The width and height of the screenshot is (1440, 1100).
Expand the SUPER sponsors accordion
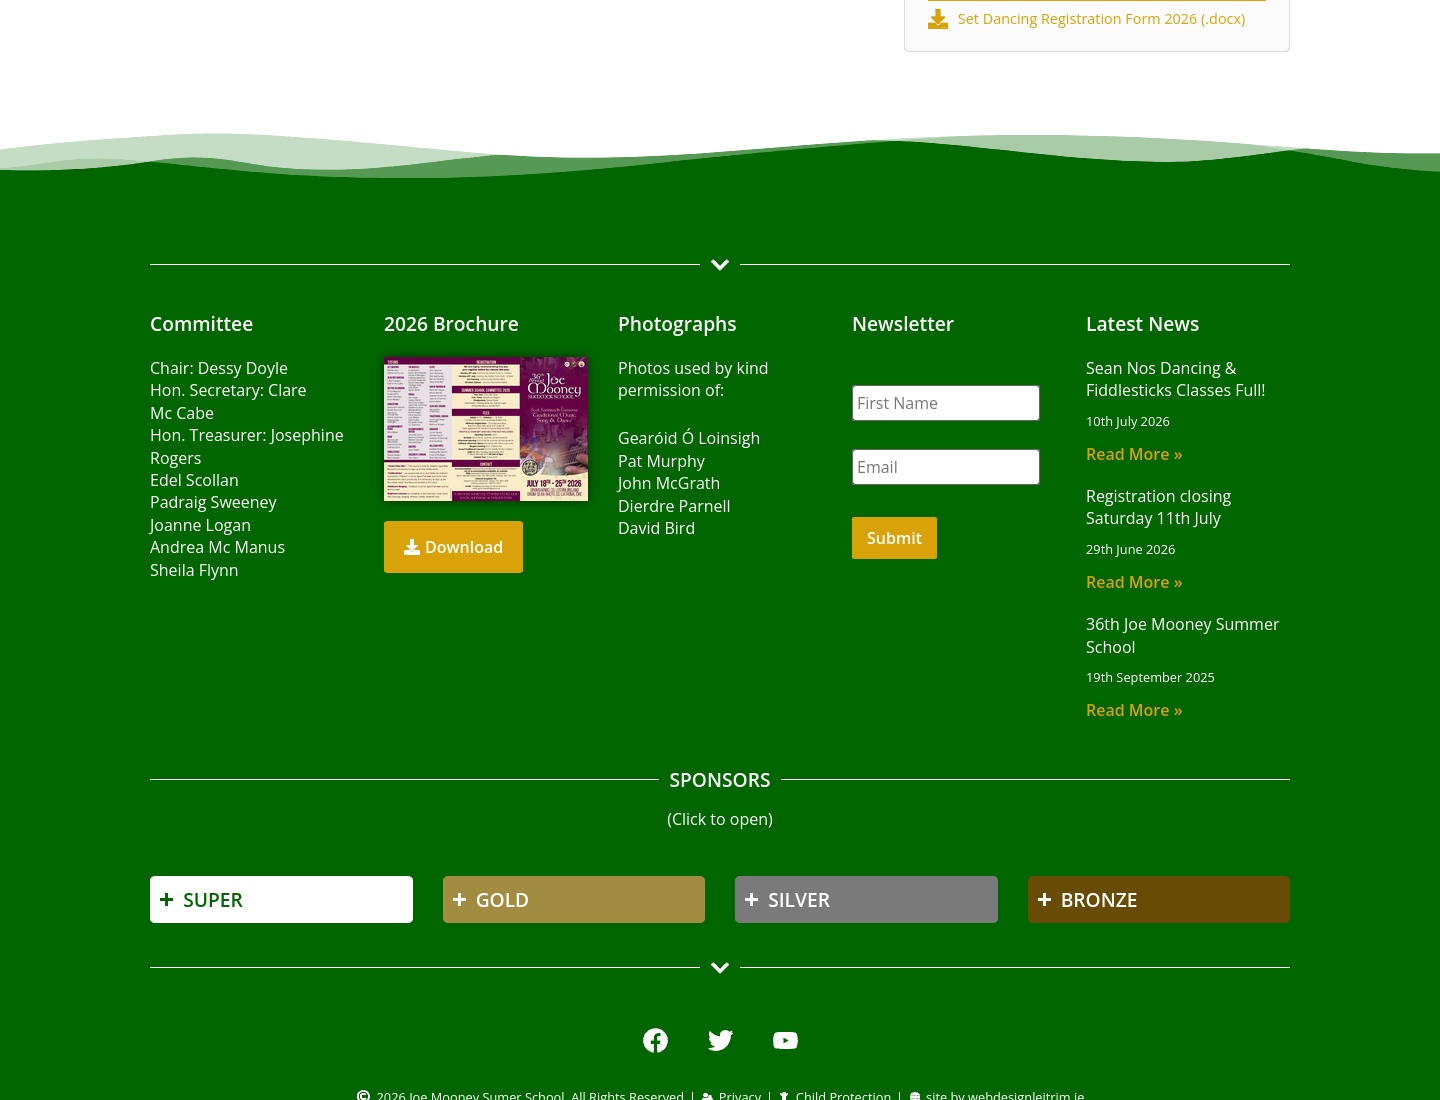click(x=281, y=900)
